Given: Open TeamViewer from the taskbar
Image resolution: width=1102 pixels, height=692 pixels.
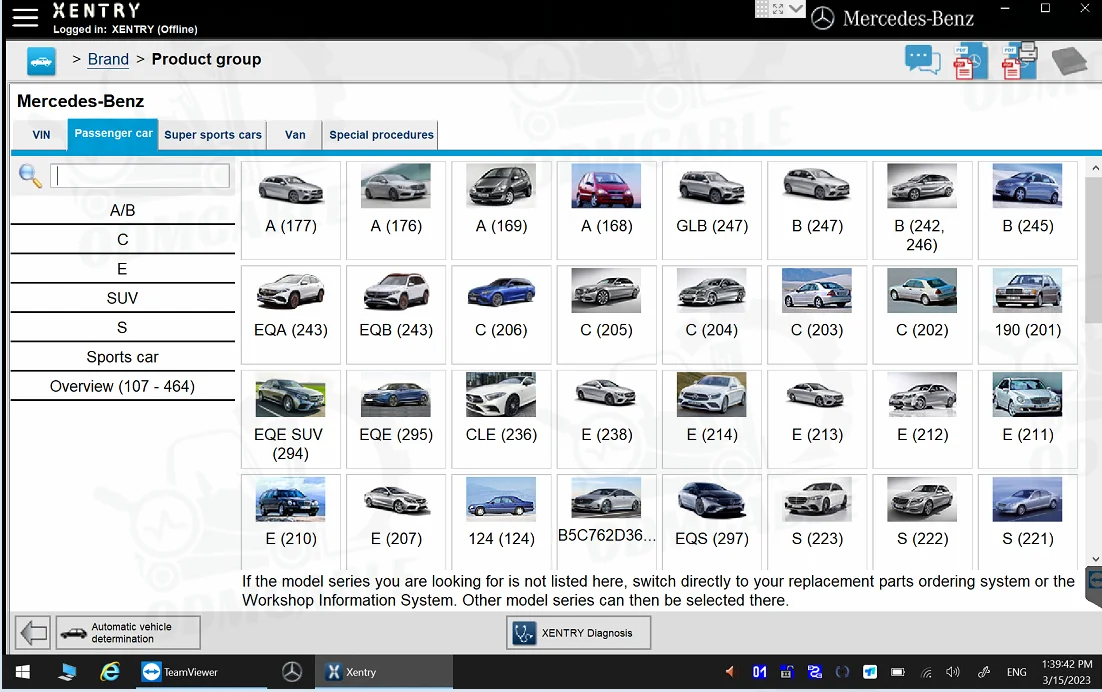Looking at the screenshot, I should pos(181,672).
